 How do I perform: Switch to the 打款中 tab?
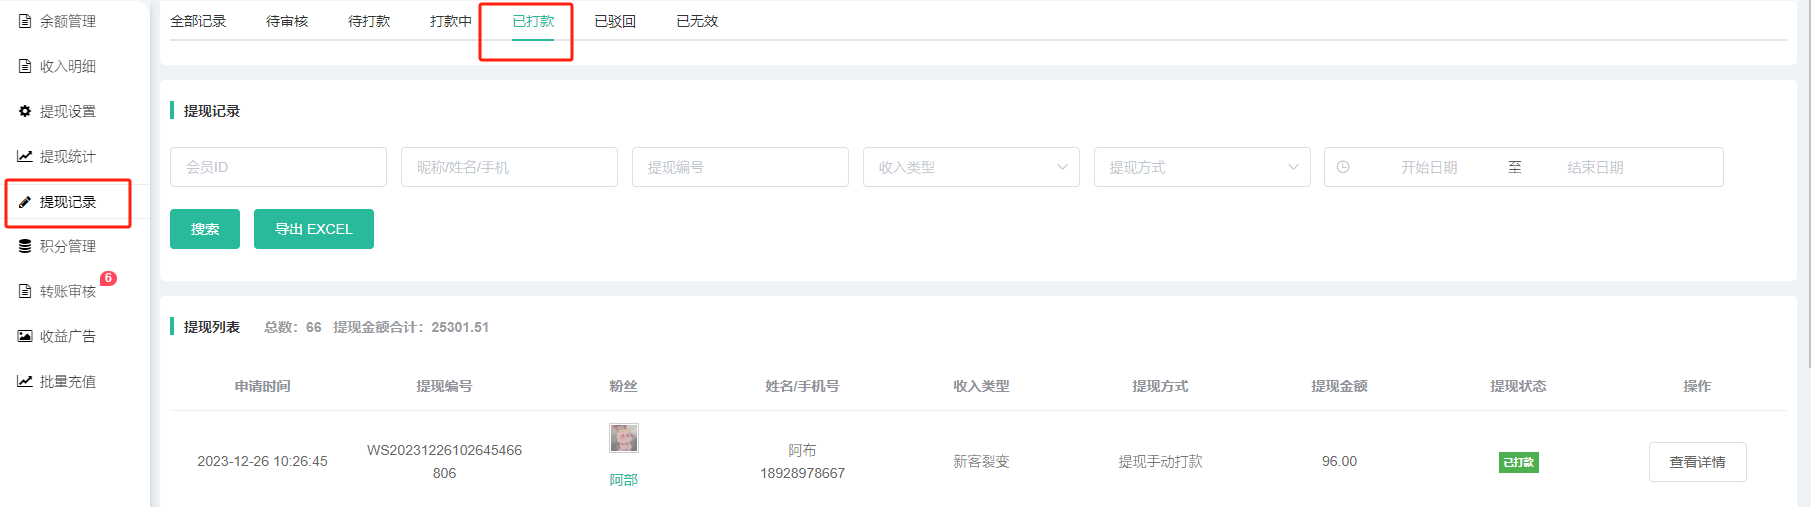[x=451, y=21]
